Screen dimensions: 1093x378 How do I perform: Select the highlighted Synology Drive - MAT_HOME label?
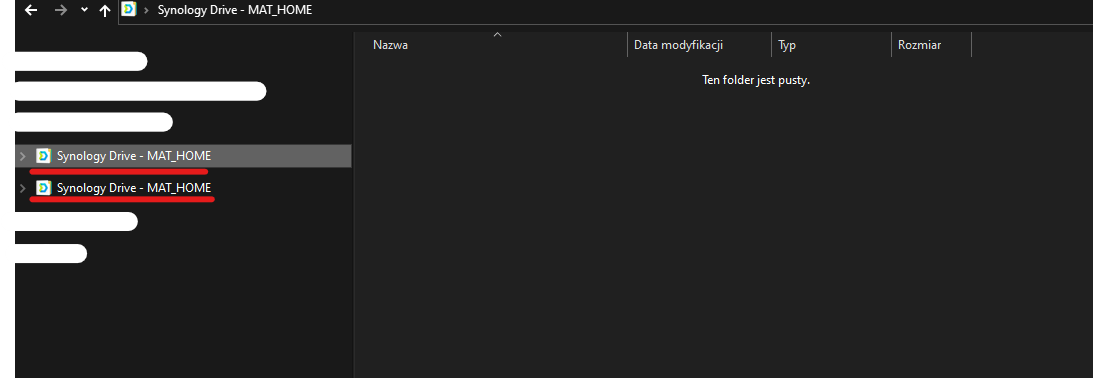[134, 156]
